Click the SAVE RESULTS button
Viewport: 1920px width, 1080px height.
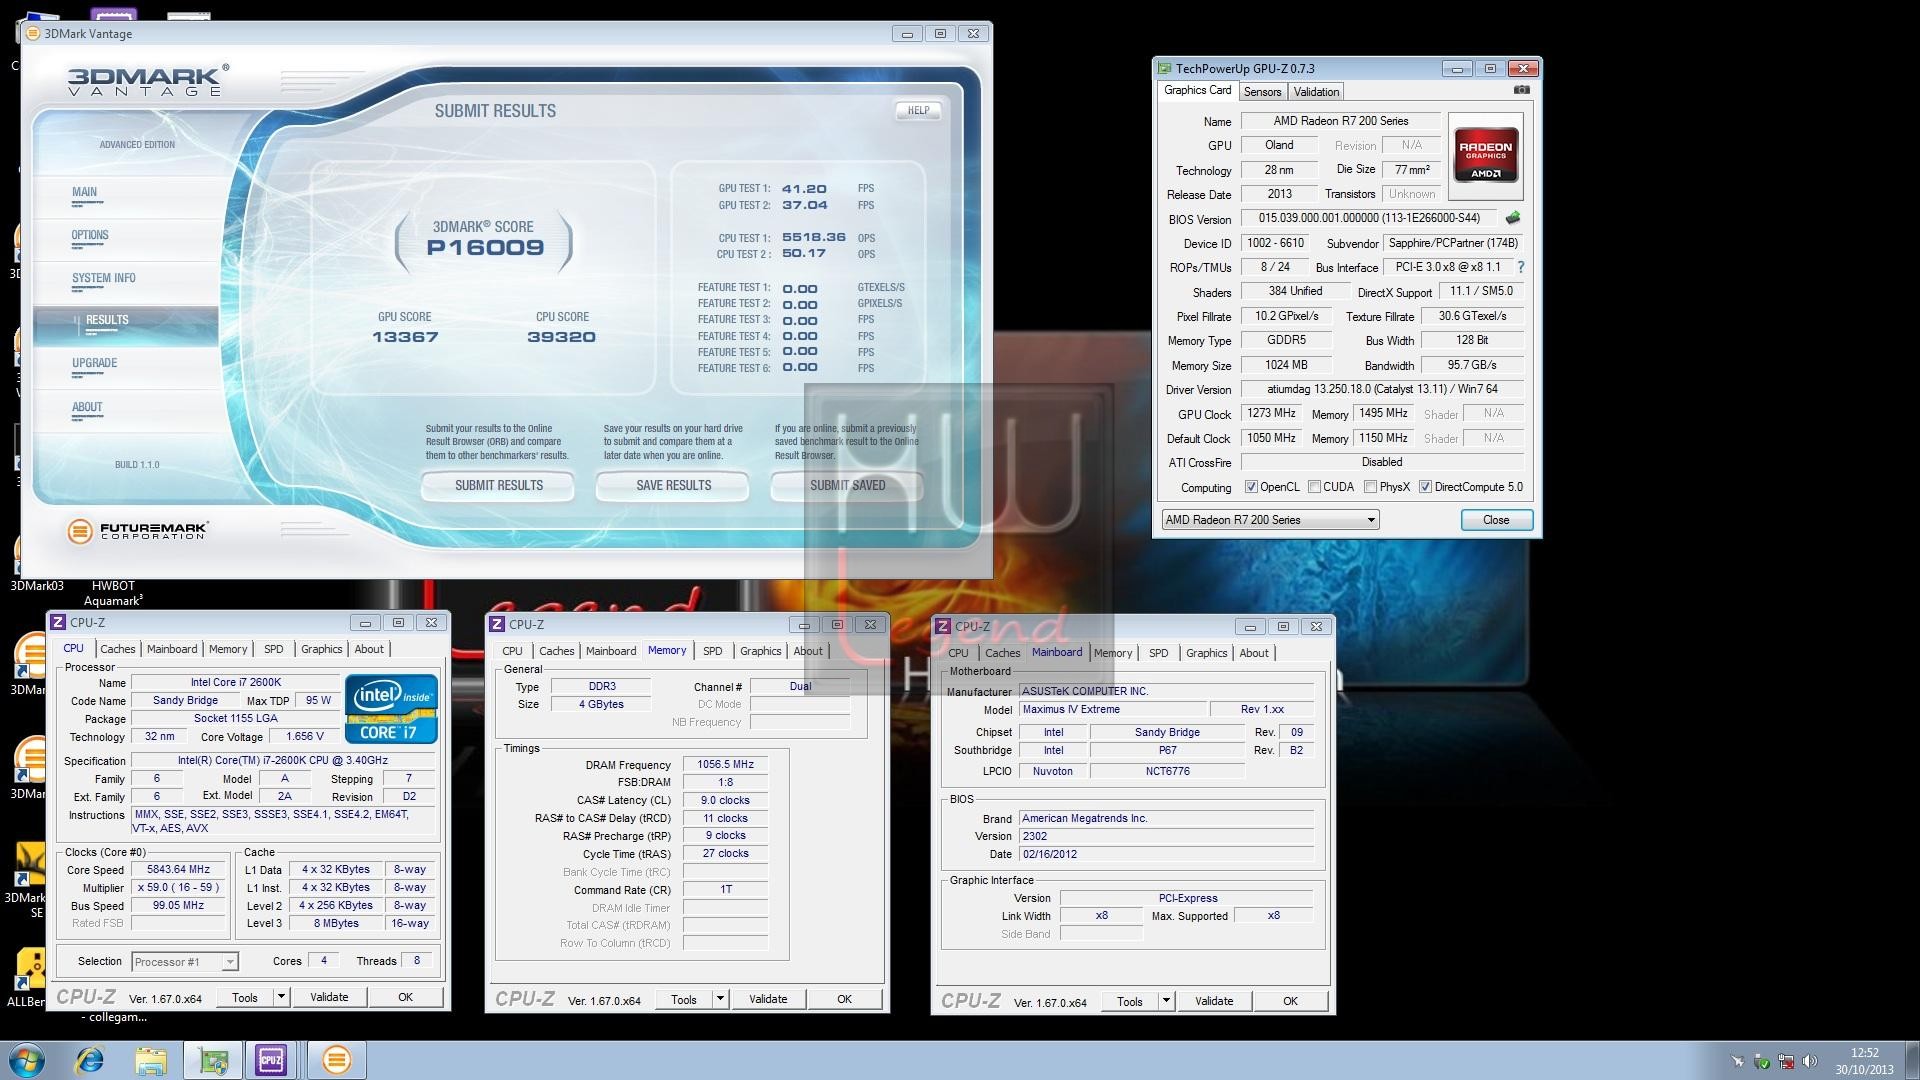[x=673, y=486]
